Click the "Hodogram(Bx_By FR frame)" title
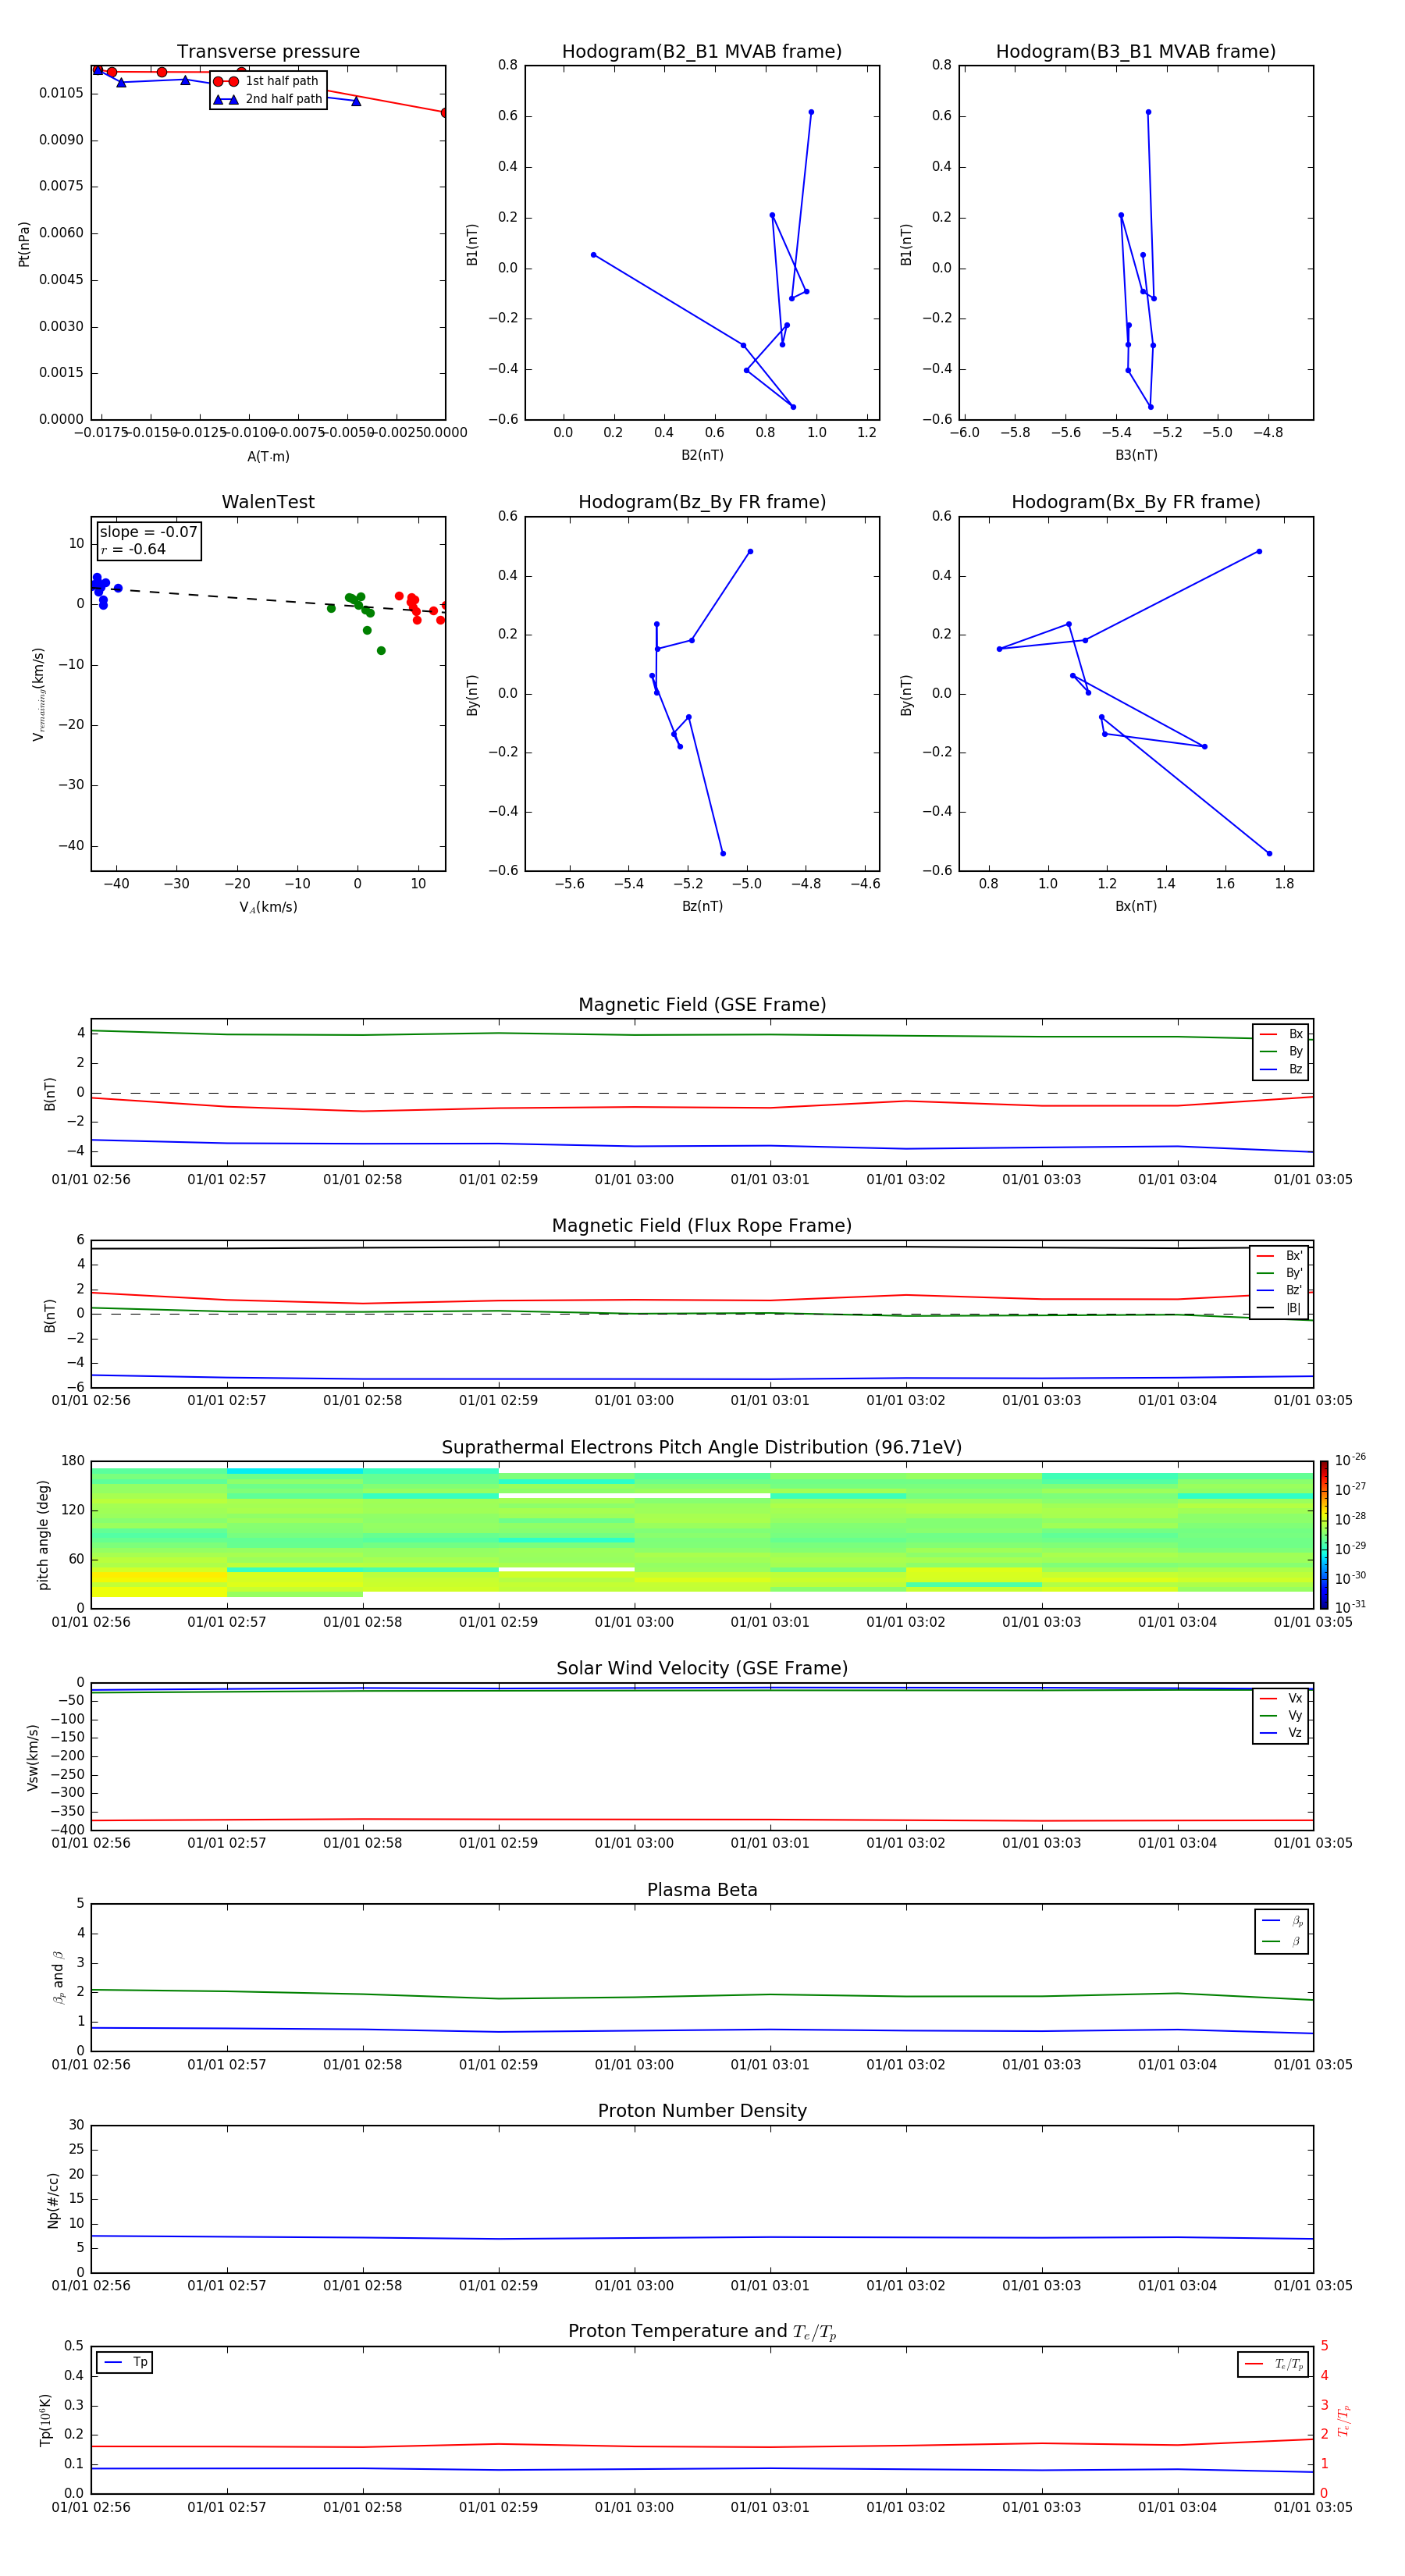This screenshot has width=1405, height=2576. tap(1135, 502)
